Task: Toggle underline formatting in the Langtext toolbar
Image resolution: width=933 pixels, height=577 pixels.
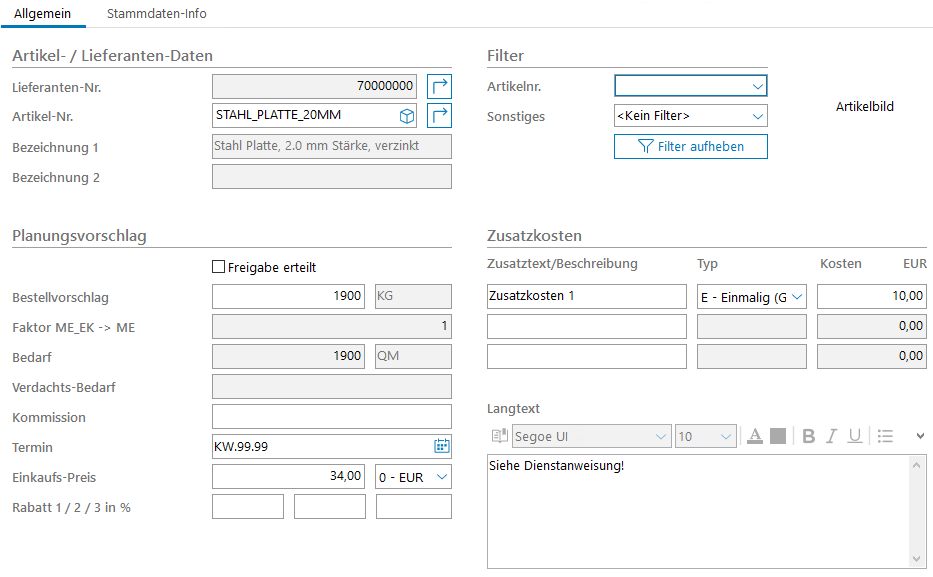Action: [854, 436]
